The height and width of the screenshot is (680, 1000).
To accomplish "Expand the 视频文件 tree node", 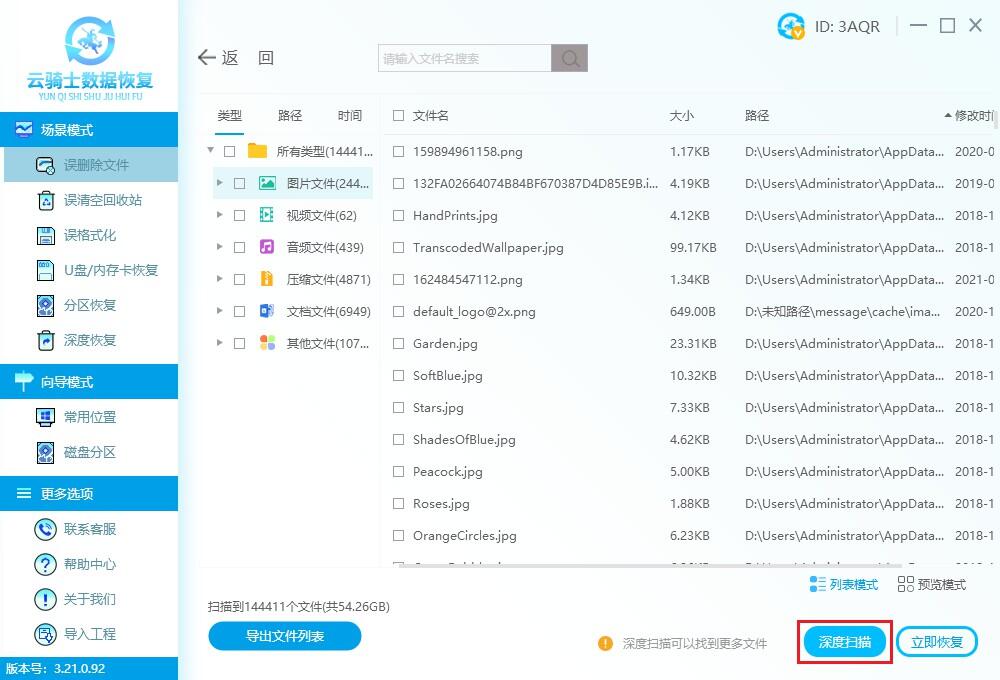I will (x=219, y=215).
